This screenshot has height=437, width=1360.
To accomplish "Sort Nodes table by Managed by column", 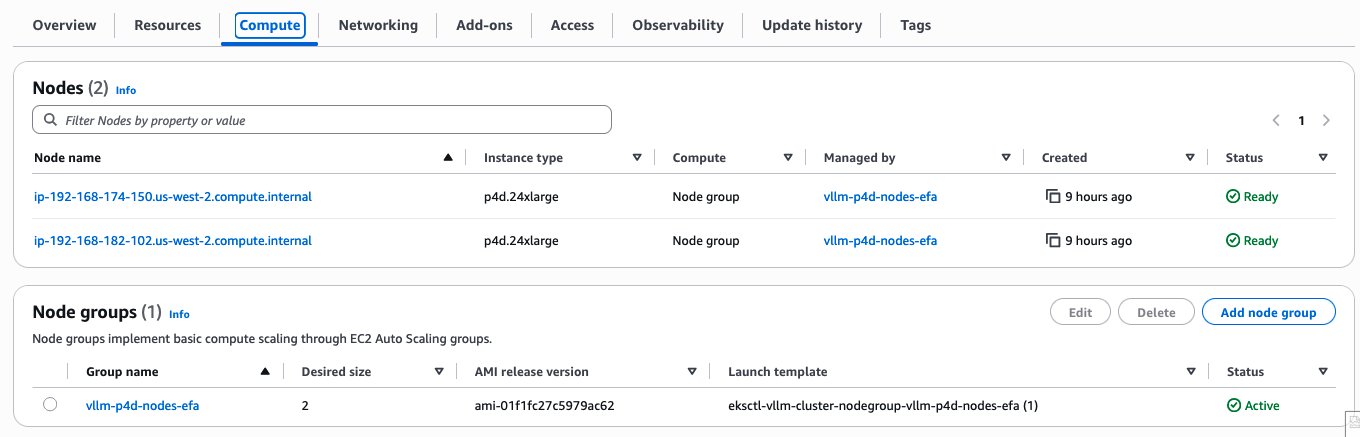I will (x=1006, y=158).
